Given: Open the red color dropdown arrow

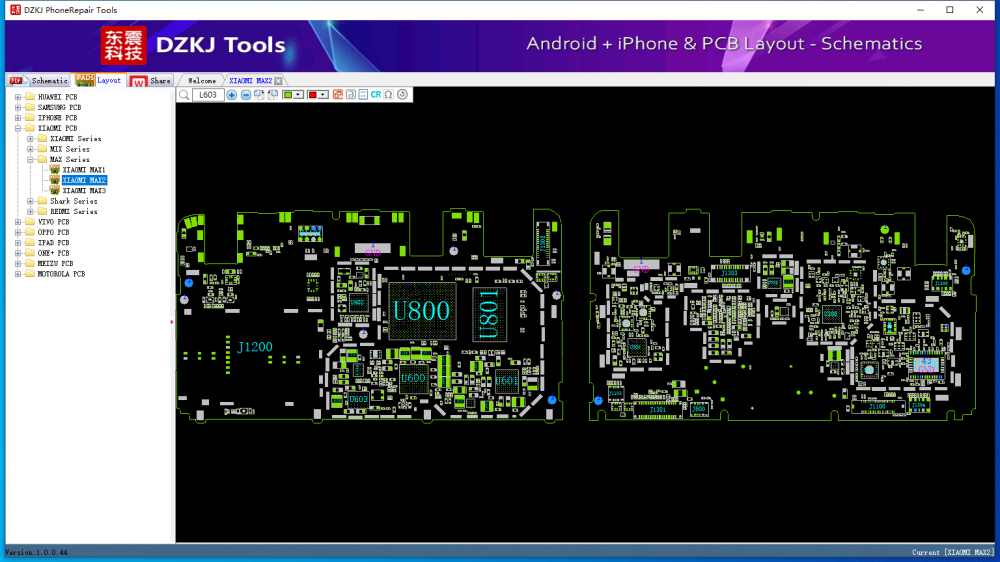Looking at the screenshot, I should [x=323, y=95].
